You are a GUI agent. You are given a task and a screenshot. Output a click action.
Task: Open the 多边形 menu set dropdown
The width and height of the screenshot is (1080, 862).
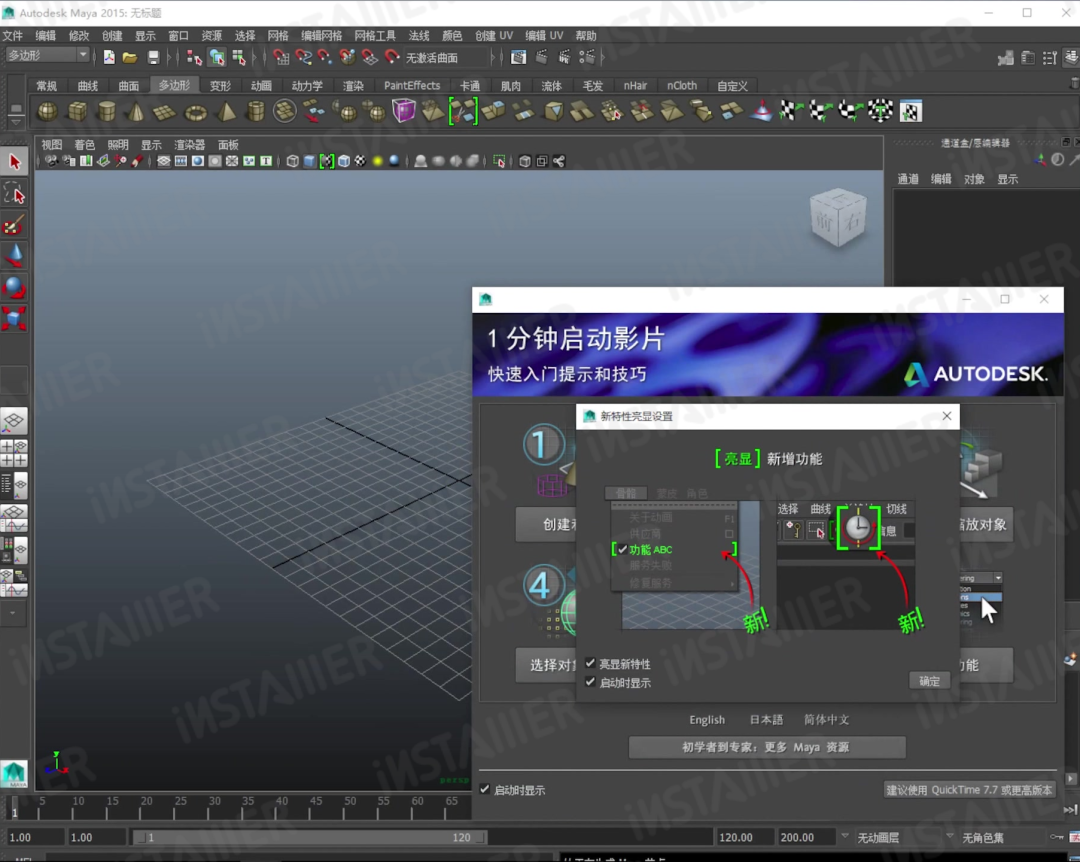[48, 55]
